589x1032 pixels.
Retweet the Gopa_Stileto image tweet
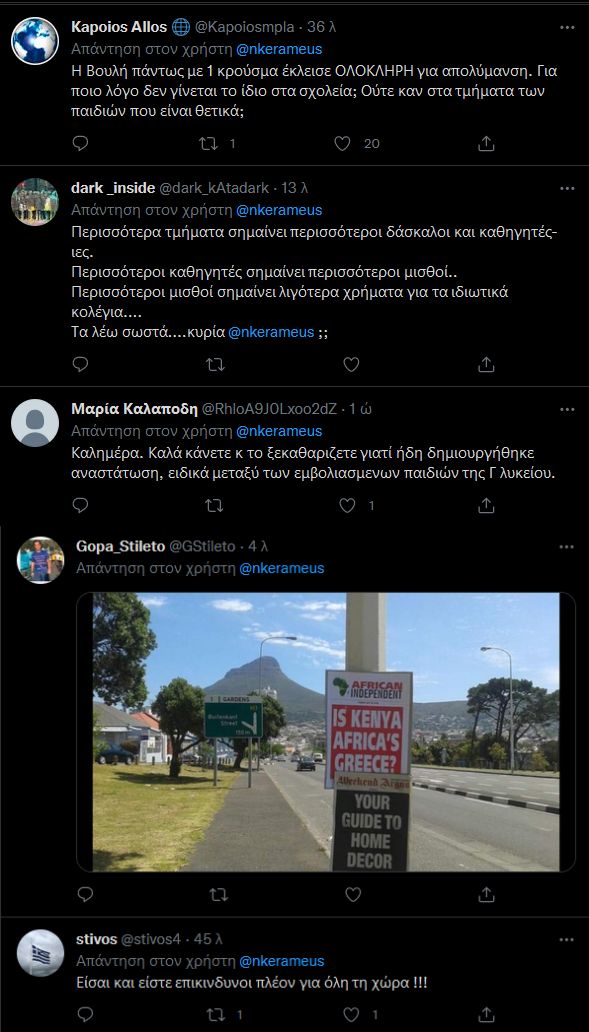click(219, 894)
